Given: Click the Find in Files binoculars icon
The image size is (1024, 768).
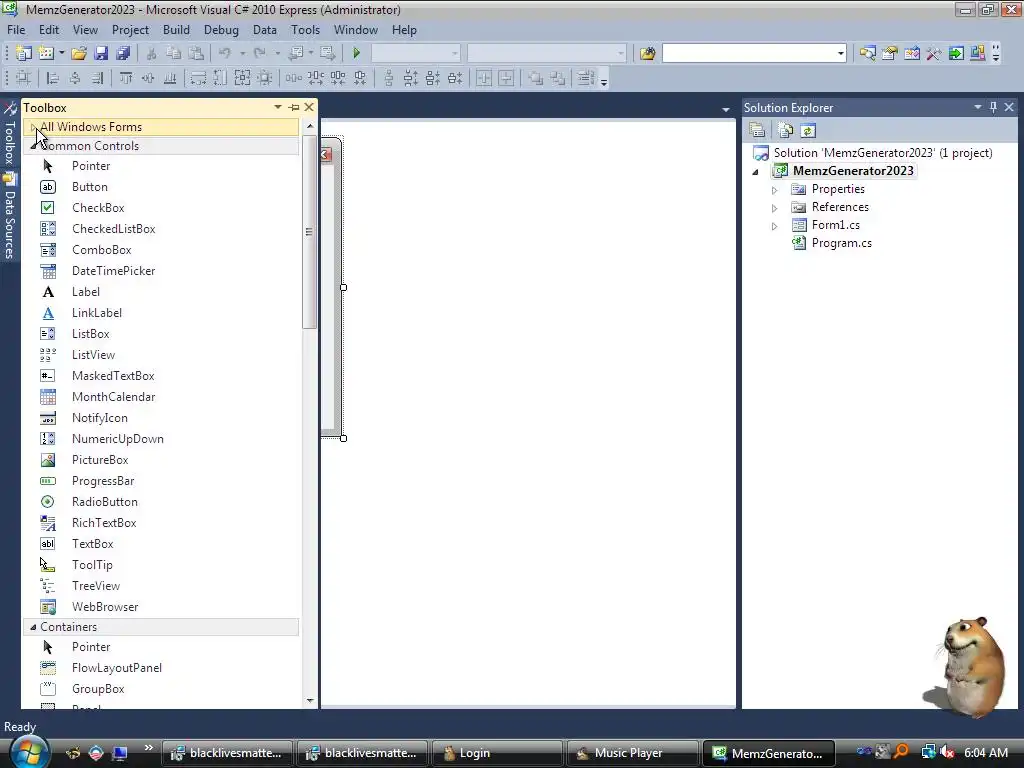Looking at the screenshot, I should click(647, 53).
